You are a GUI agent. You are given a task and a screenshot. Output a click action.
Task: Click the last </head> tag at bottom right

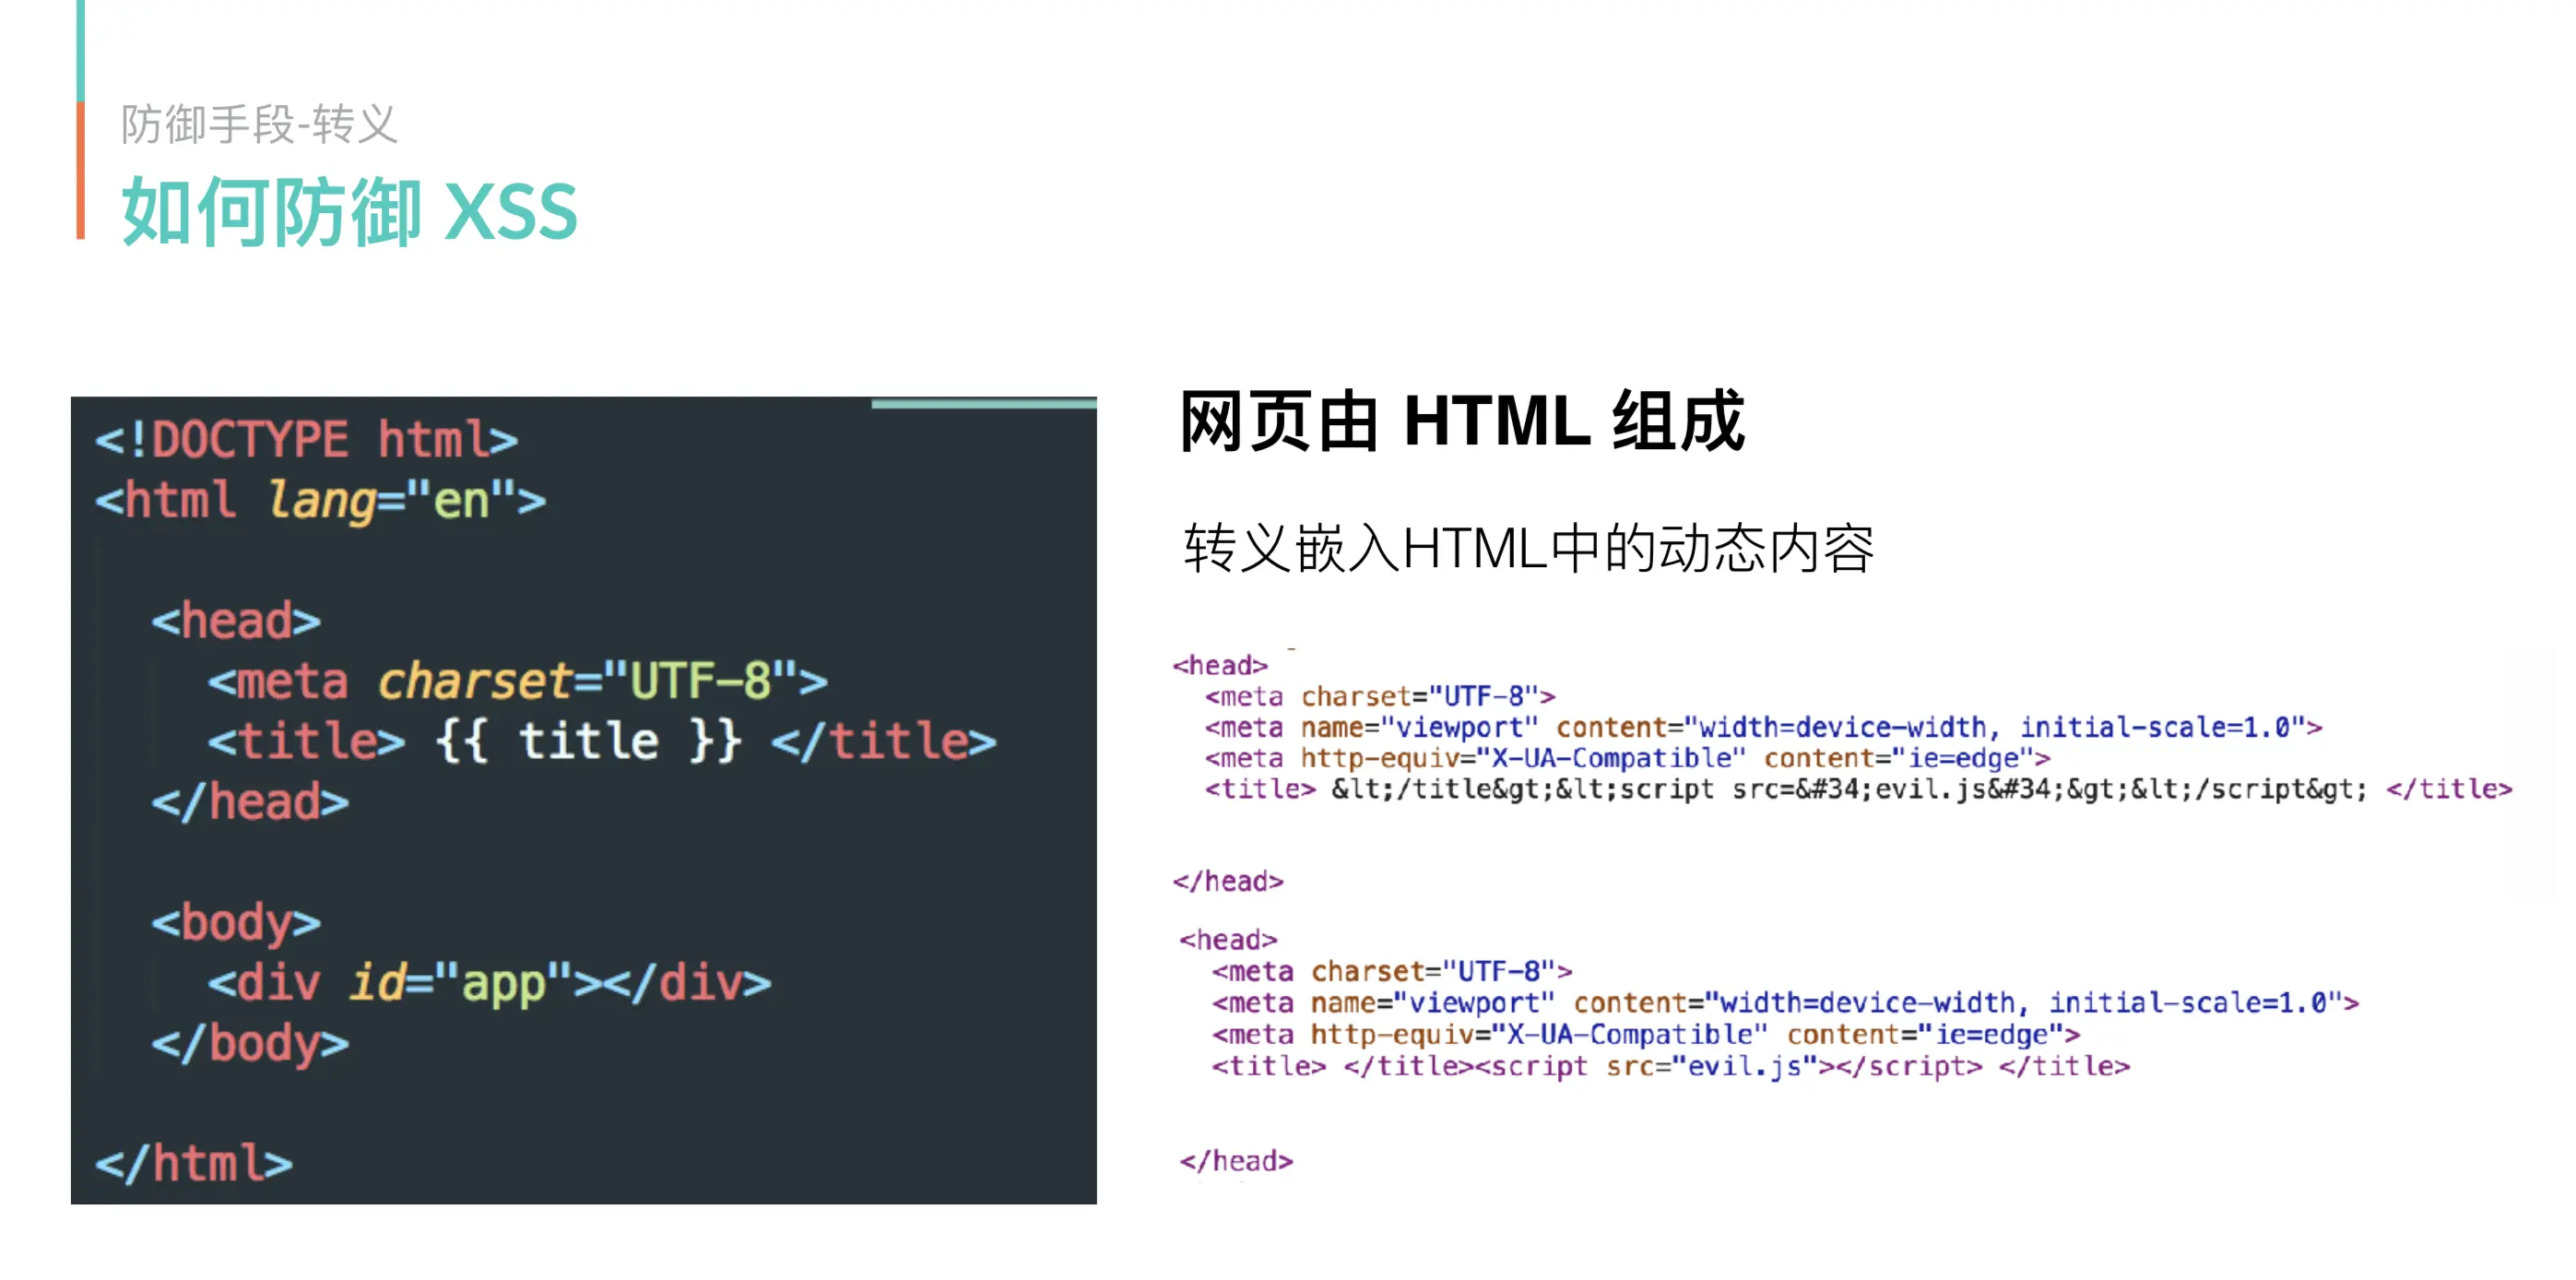pos(1236,1161)
